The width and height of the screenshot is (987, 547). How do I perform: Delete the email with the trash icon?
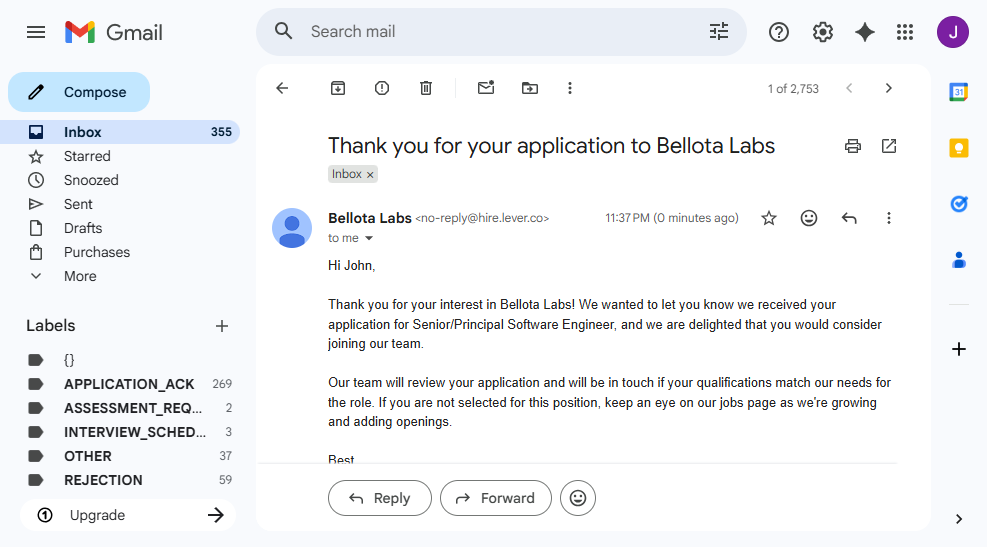(x=426, y=88)
